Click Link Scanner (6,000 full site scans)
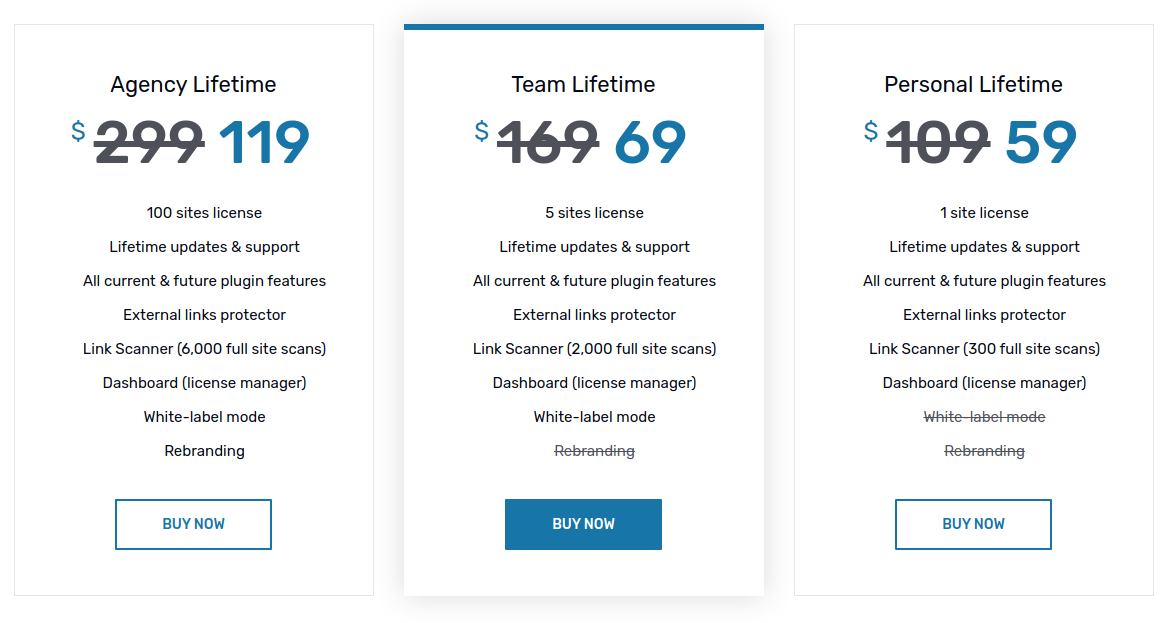 coord(204,349)
